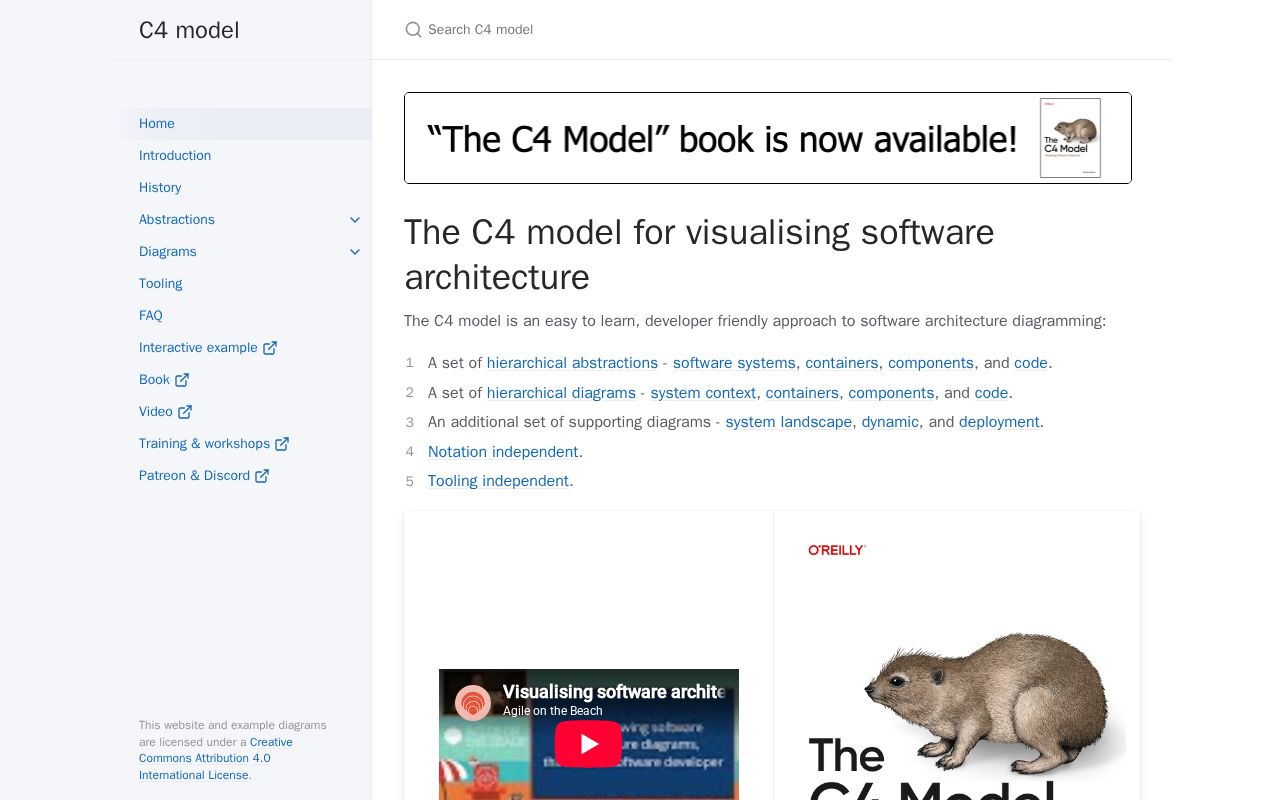Go to the Tooling page
This screenshot has height=800, width=1280.
pyautogui.click(x=161, y=284)
